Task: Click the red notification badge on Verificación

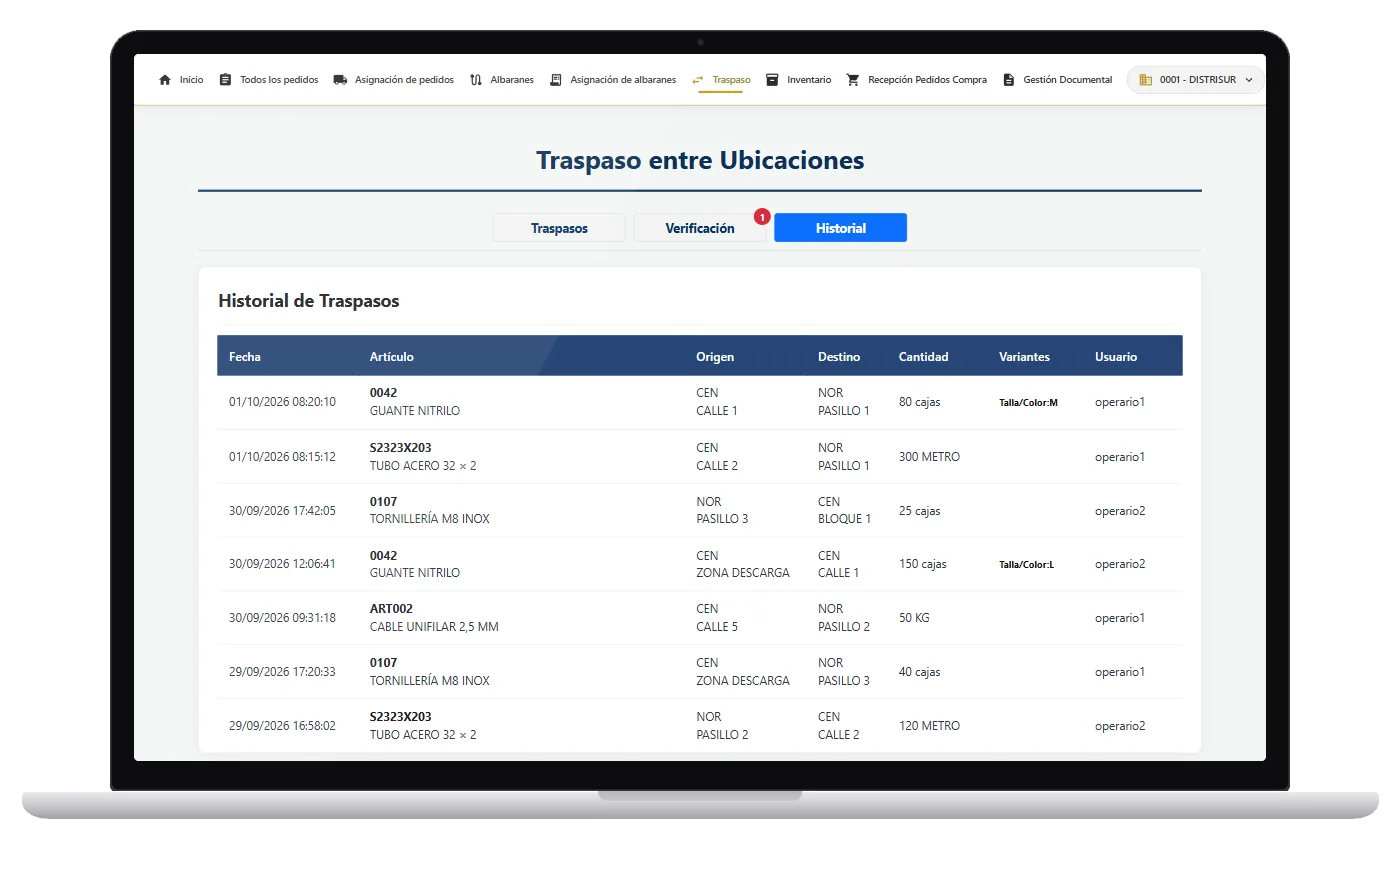Action: coord(762,217)
